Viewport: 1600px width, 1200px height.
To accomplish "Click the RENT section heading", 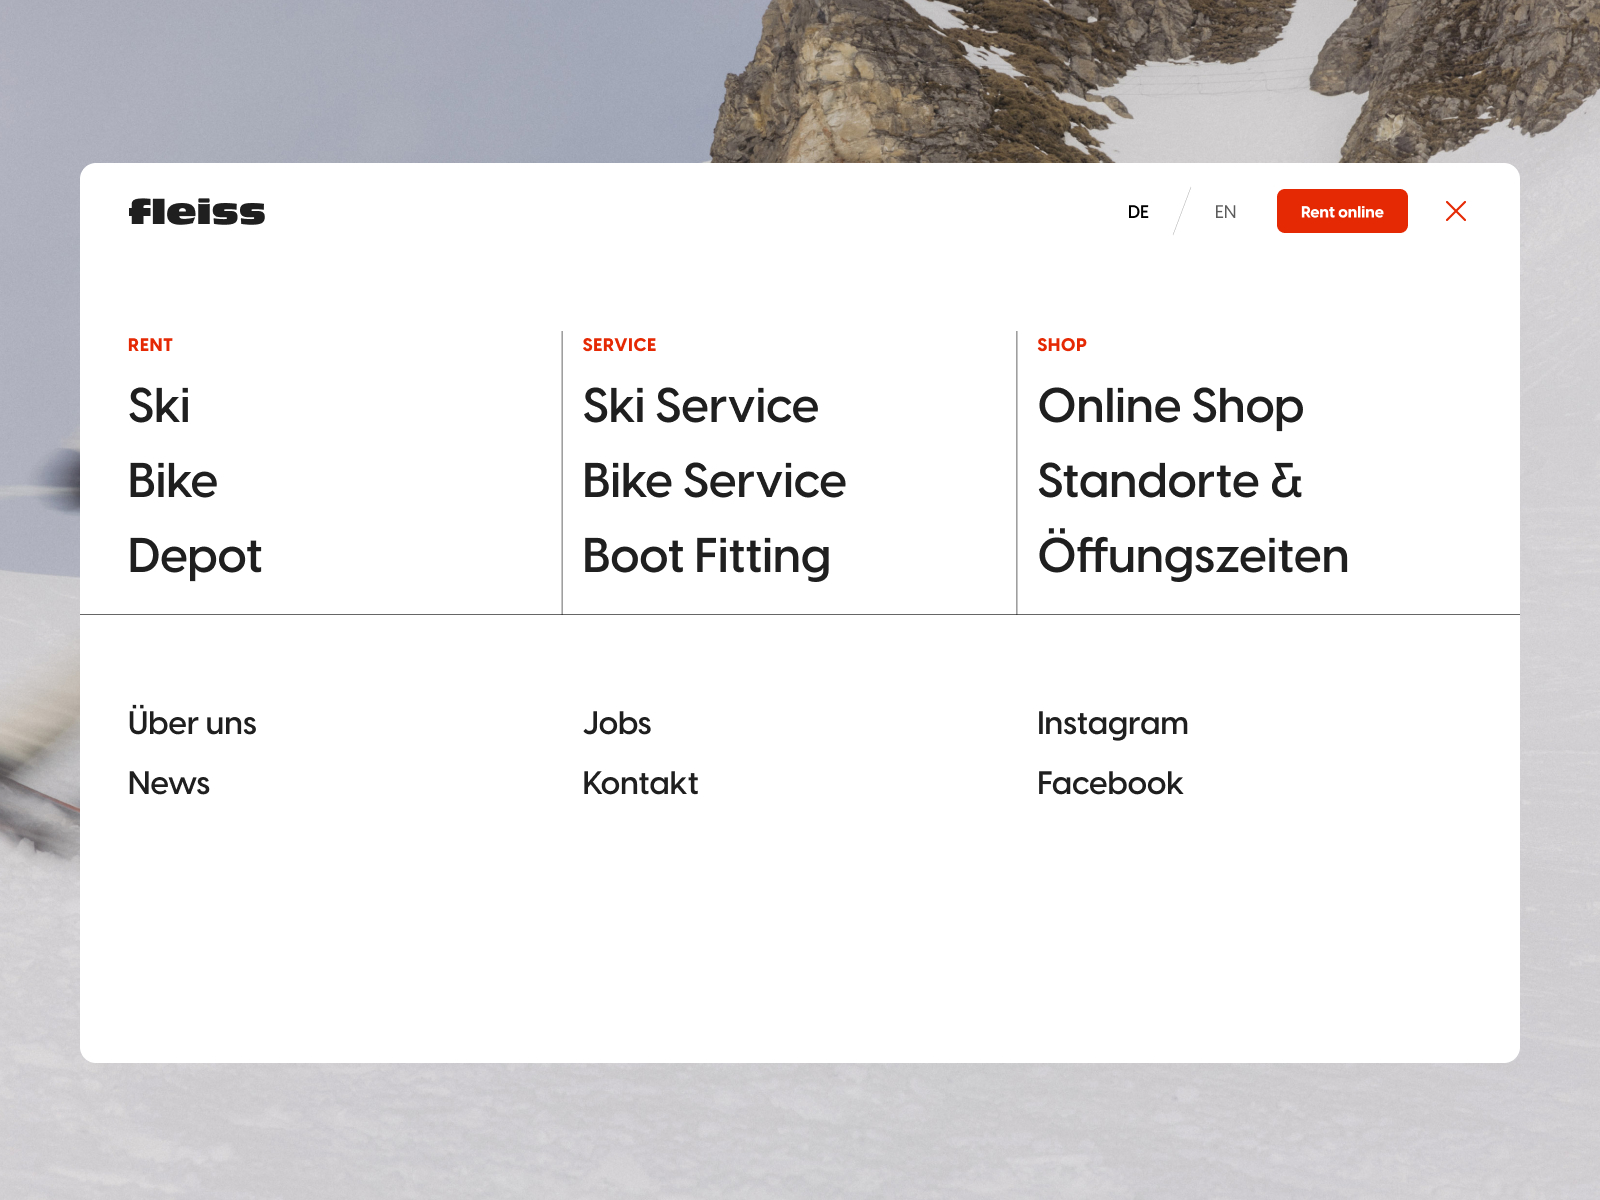I will (150, 345).
